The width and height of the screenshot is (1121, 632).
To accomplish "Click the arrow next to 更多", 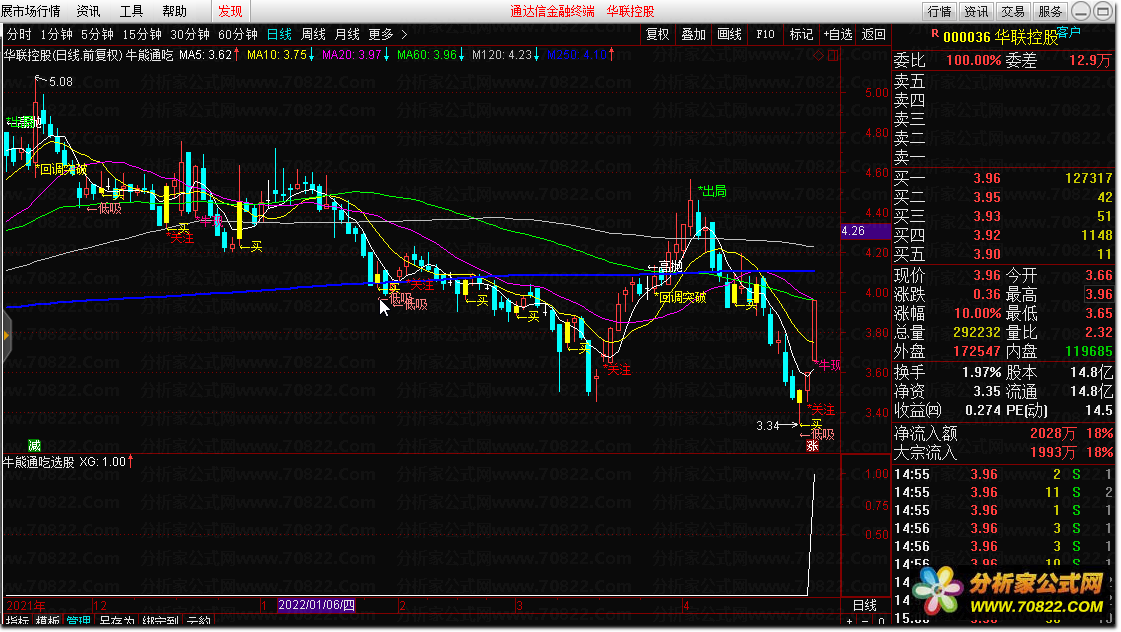I will pyautogui.click(x=405, y=34).
